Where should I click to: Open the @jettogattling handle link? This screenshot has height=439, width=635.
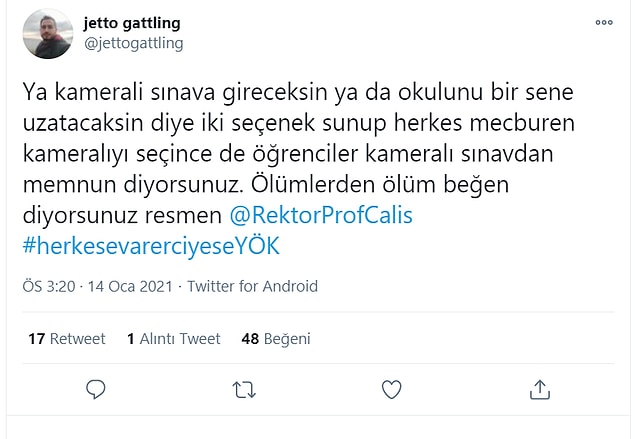click(x=134, y=43)
